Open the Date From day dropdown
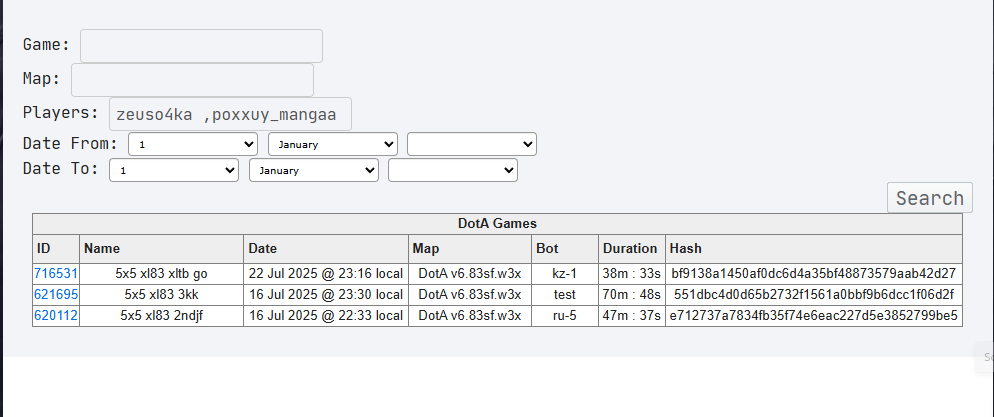 tap(193, 144)
